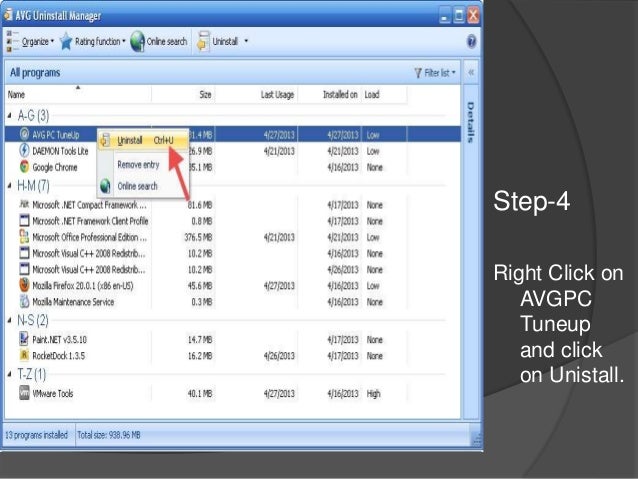
Task: Open the vertical Details panel tab
Action: pos(471,122)
